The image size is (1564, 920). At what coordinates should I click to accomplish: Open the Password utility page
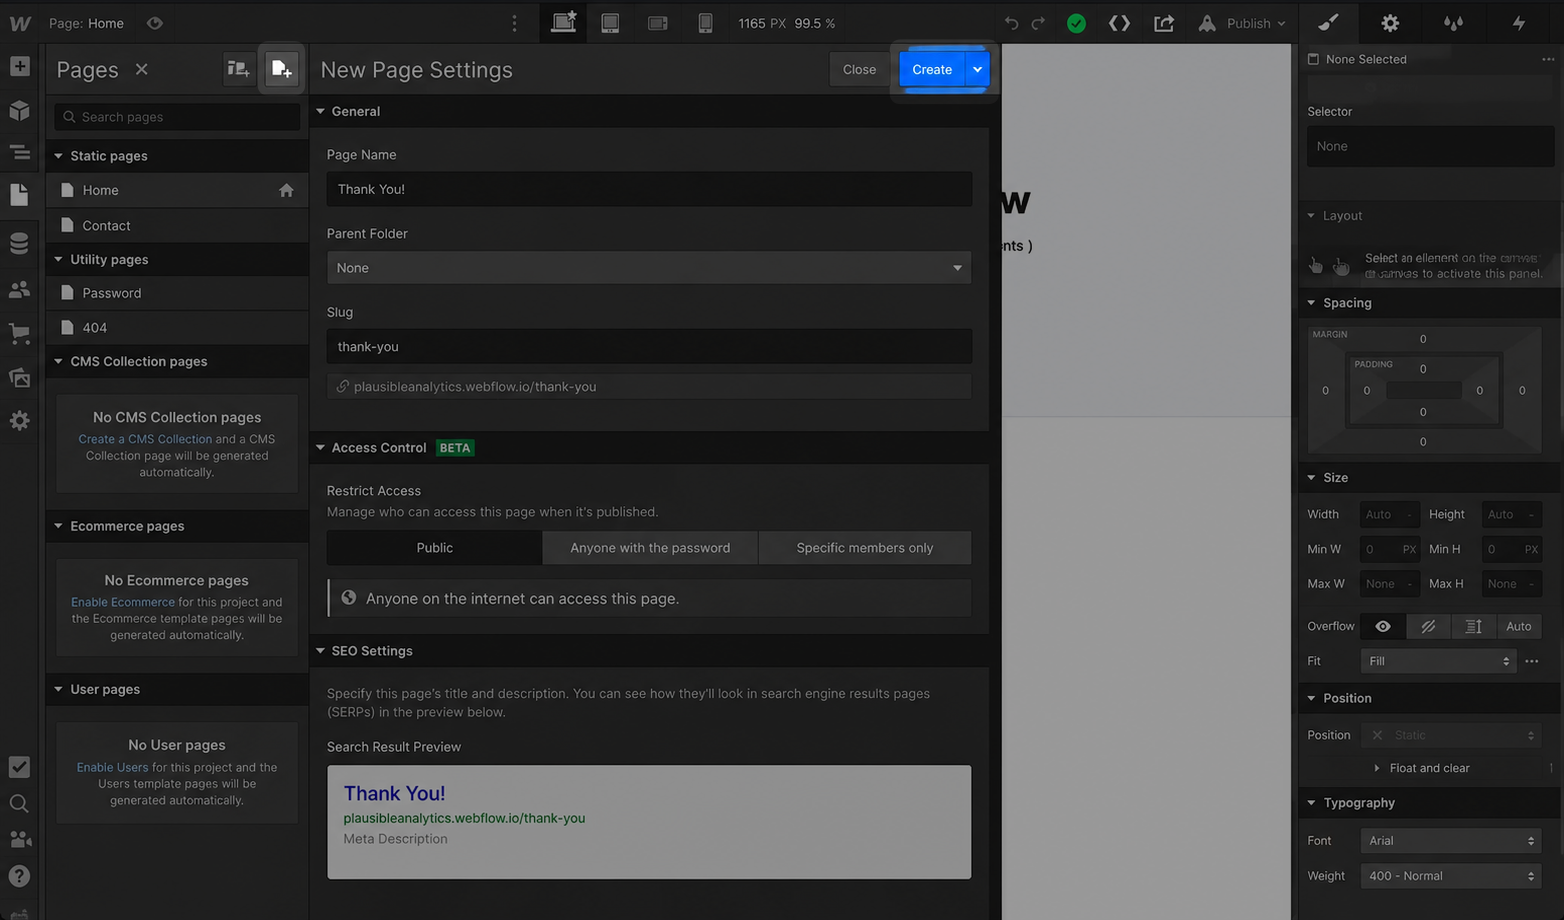point(177,293)
